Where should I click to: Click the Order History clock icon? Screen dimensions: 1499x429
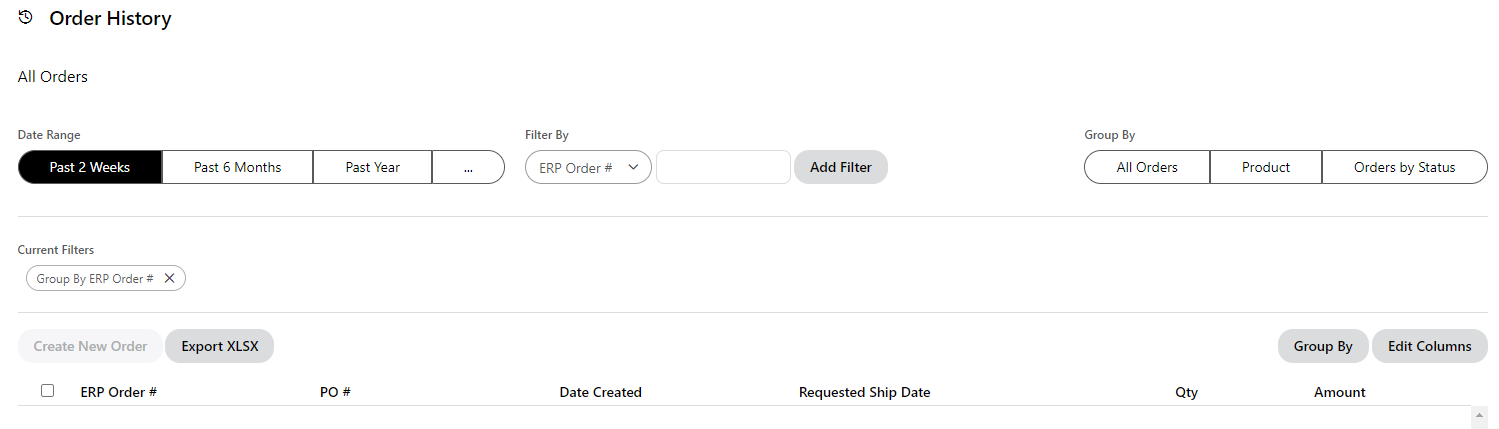pyautogui.click(x=26, y=18)
